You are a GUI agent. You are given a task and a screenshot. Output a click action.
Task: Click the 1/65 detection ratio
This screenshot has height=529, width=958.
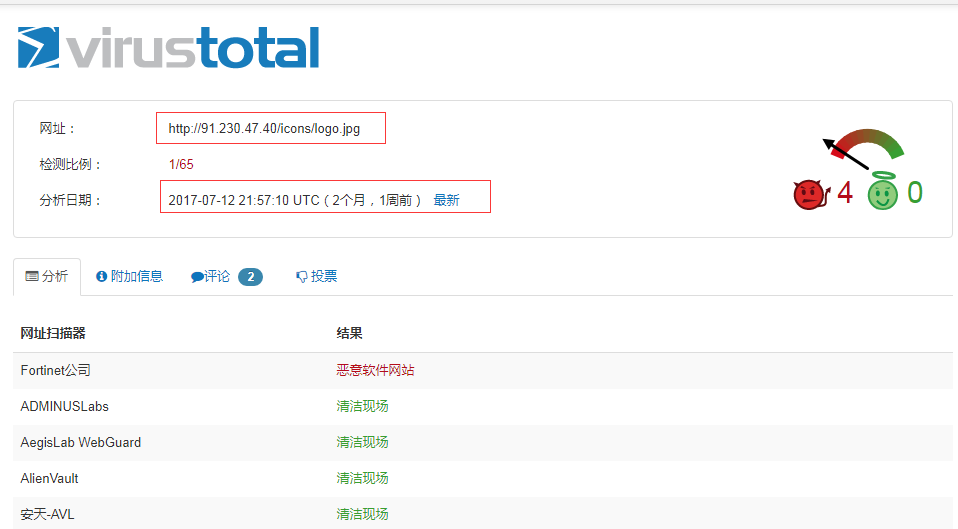coord(181,164)
